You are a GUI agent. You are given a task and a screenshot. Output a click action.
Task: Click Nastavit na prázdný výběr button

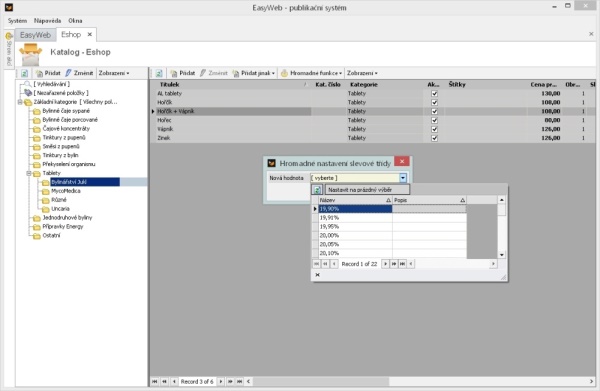click(x=367, y=190)
